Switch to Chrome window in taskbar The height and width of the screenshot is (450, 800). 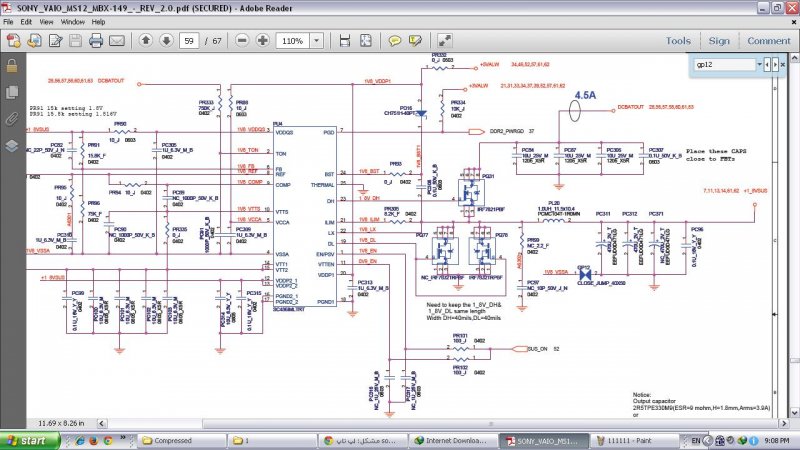coord(362,440)
